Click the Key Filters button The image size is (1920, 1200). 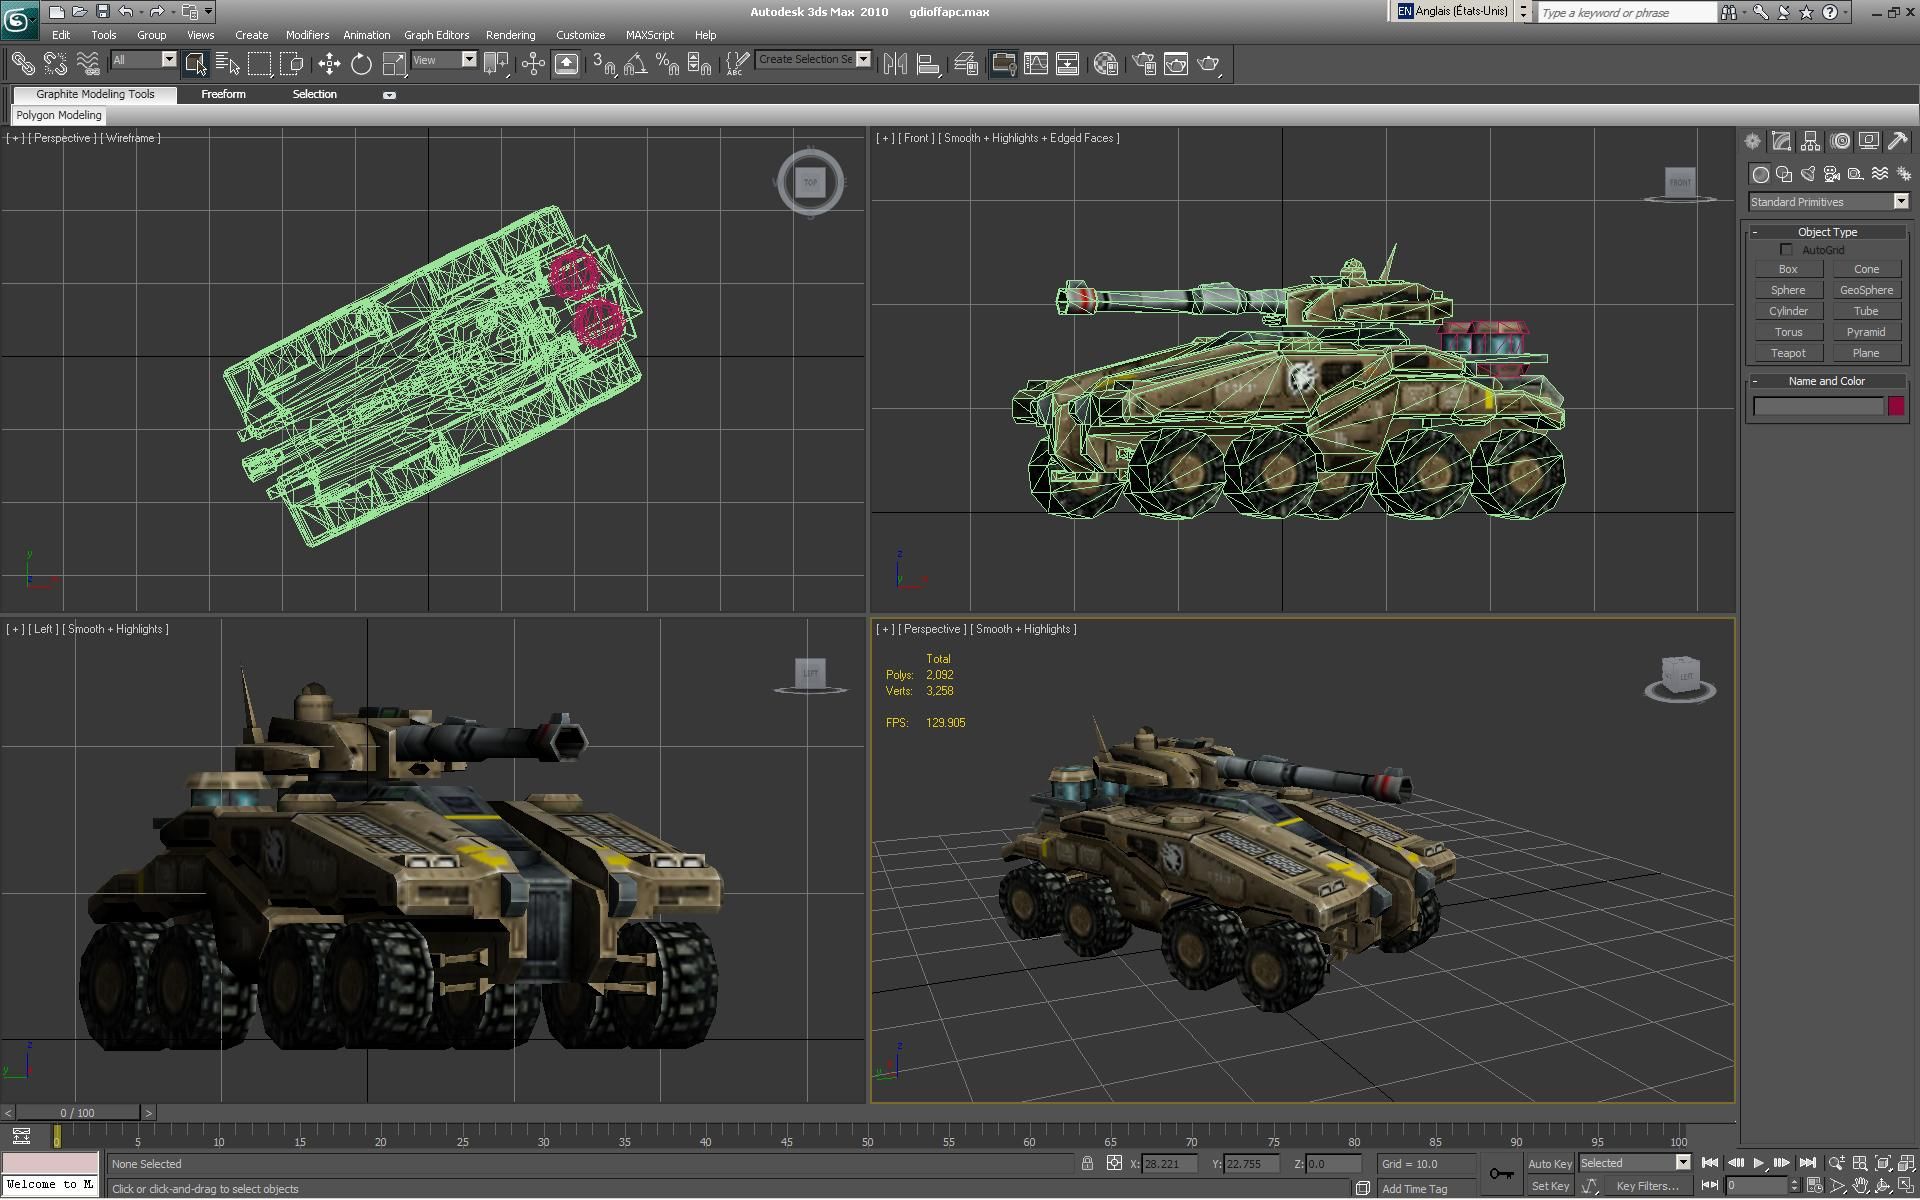[x=1647, y=1186]
